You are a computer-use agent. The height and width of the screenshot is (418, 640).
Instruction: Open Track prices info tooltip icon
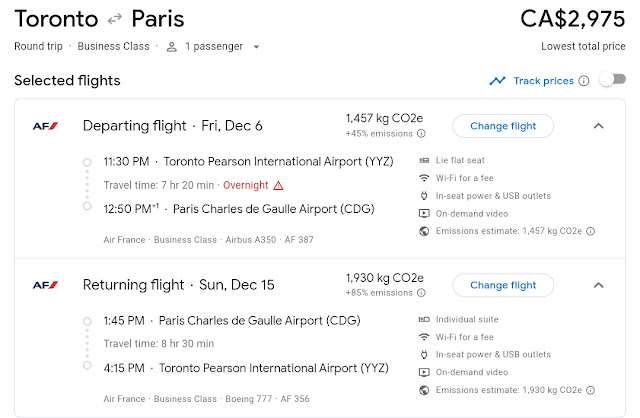click(583, 81)
